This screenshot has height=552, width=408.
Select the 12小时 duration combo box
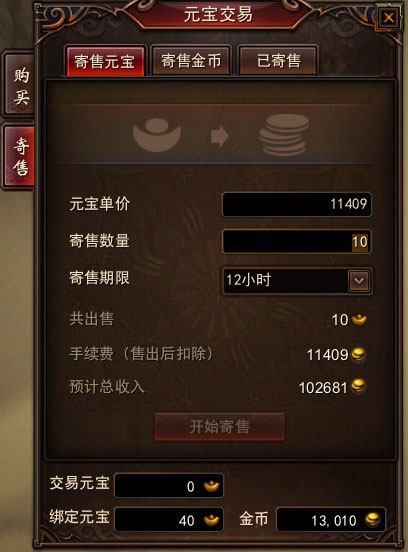(x=297, y=281)
